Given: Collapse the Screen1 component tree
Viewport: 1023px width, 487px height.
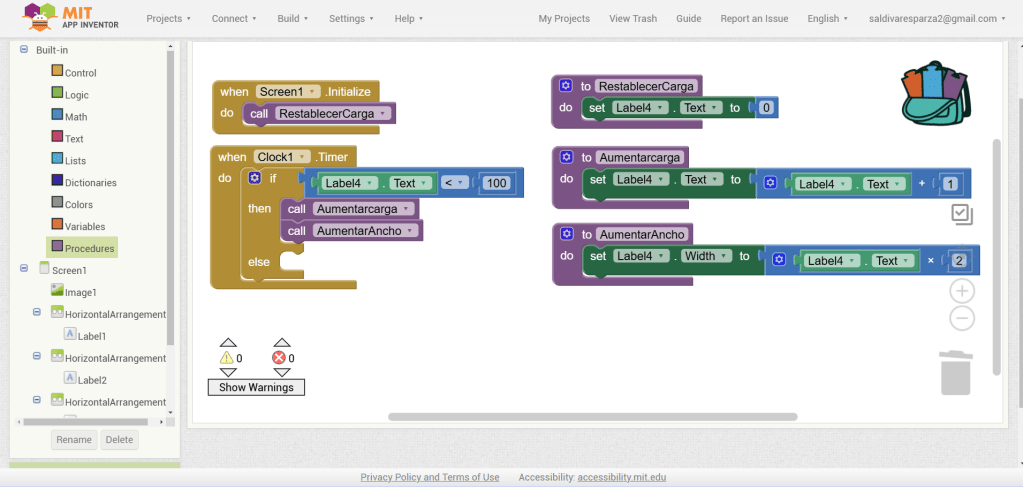Looking at the screenshot, I should click(23, 269).
